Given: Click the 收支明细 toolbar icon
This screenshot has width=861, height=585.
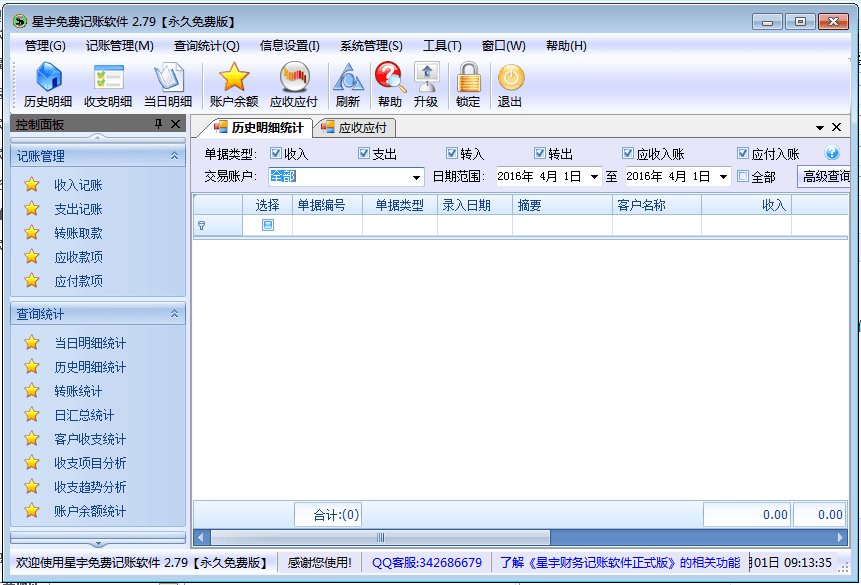Looking at the screenshot, I should point(108,85).
